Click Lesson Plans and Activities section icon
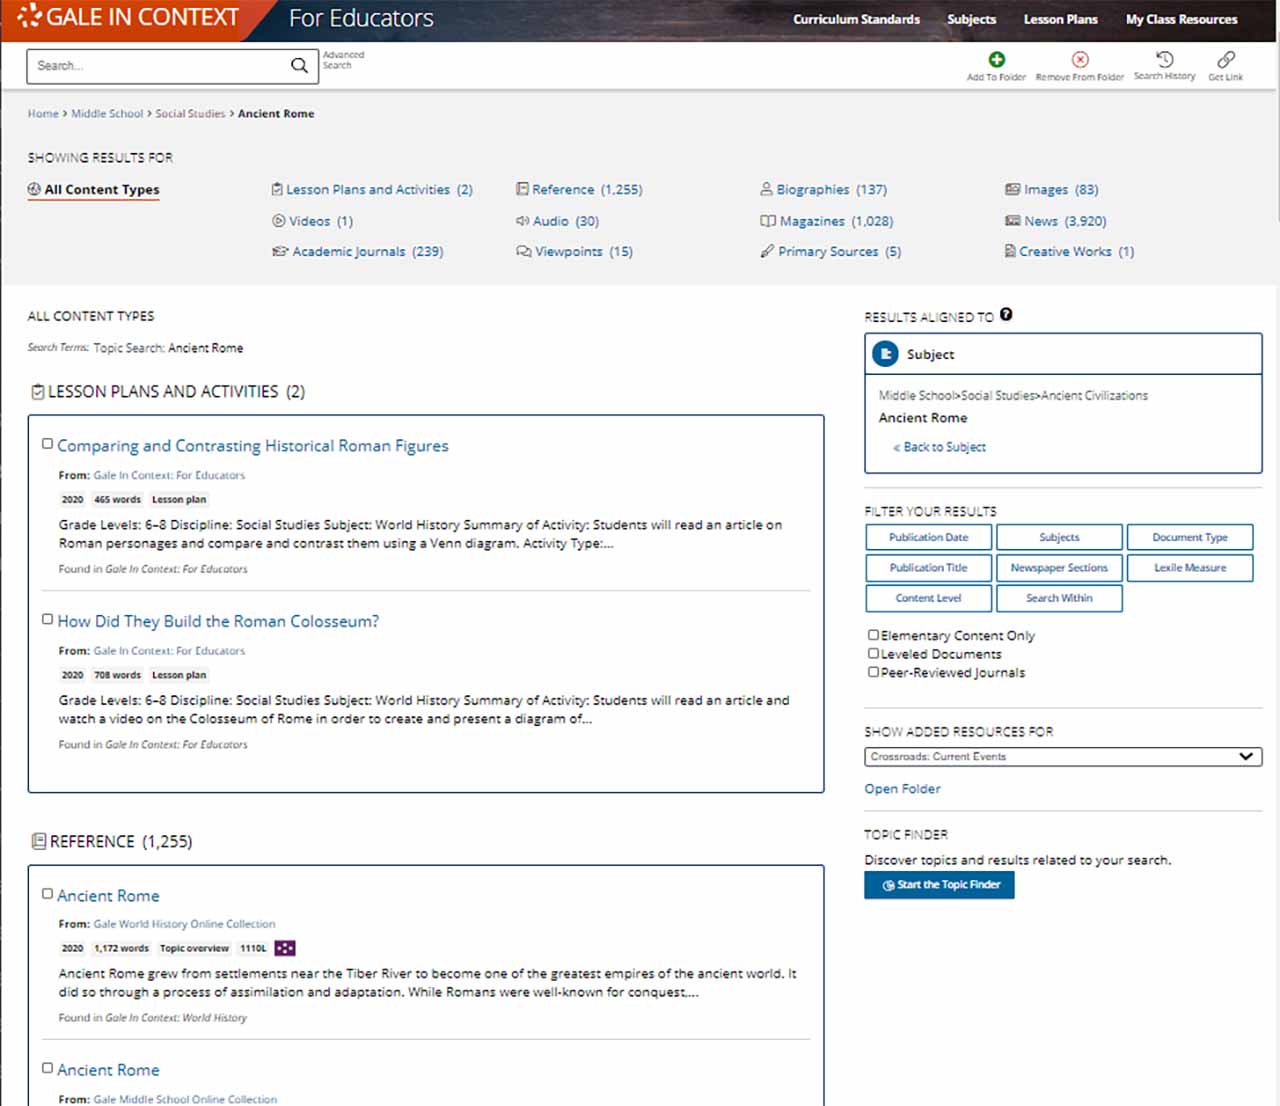Screen dimensions: 1280x1106 coord(37,392)
